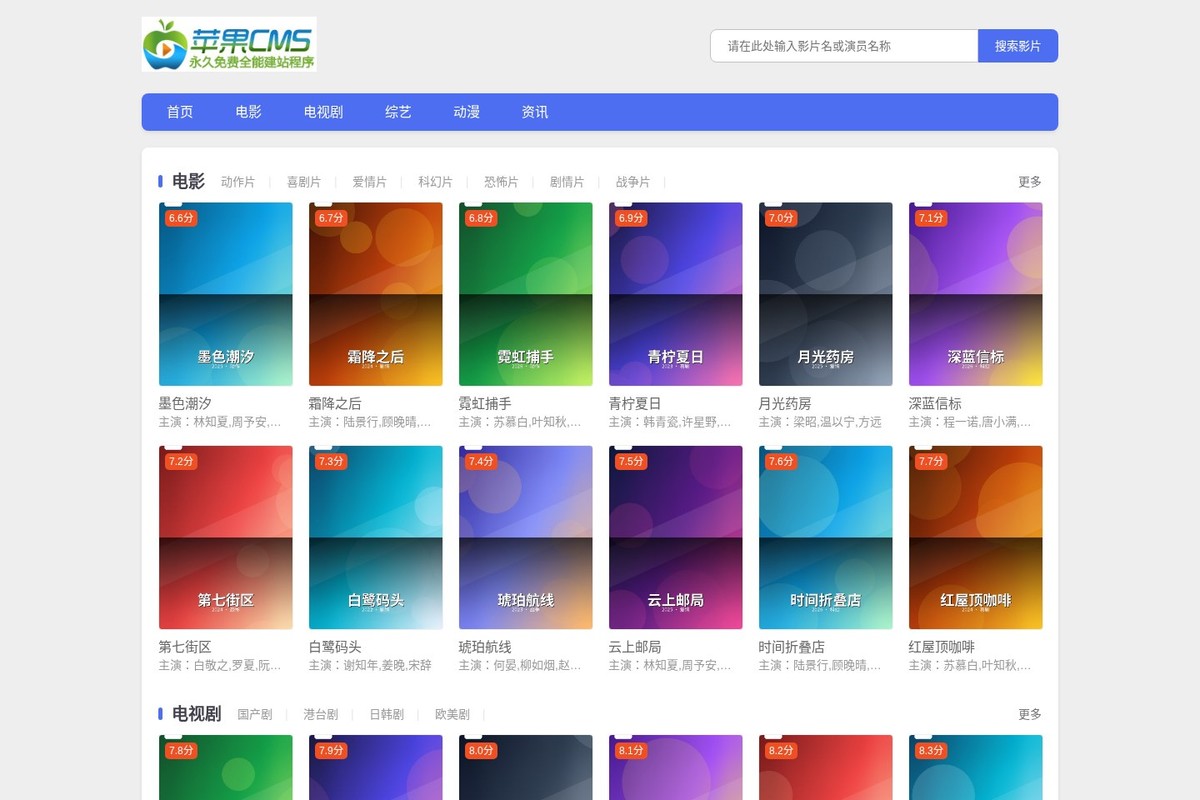Choose the 日韩剧 category link
Screen dimensions: 1200x800
387,715
